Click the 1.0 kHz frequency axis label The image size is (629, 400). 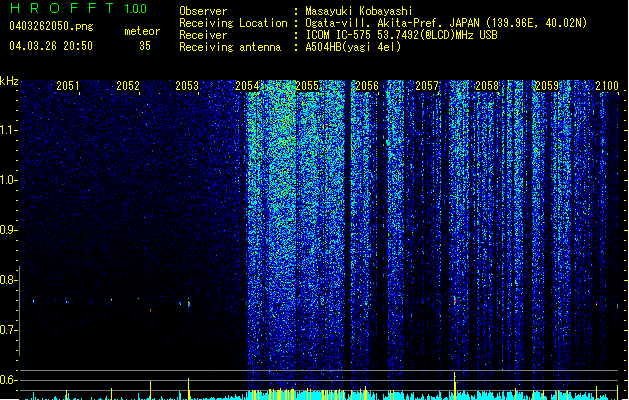(x=9, y=180)
